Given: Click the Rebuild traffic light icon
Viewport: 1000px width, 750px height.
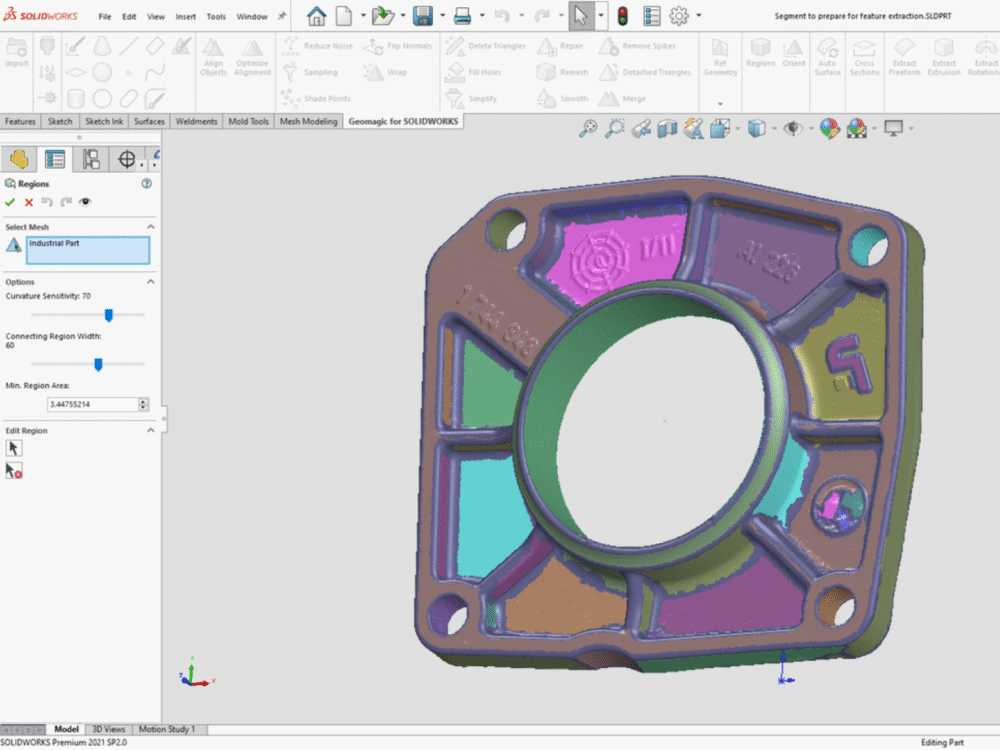Looking at the screenshot, I should click(622, 16).
